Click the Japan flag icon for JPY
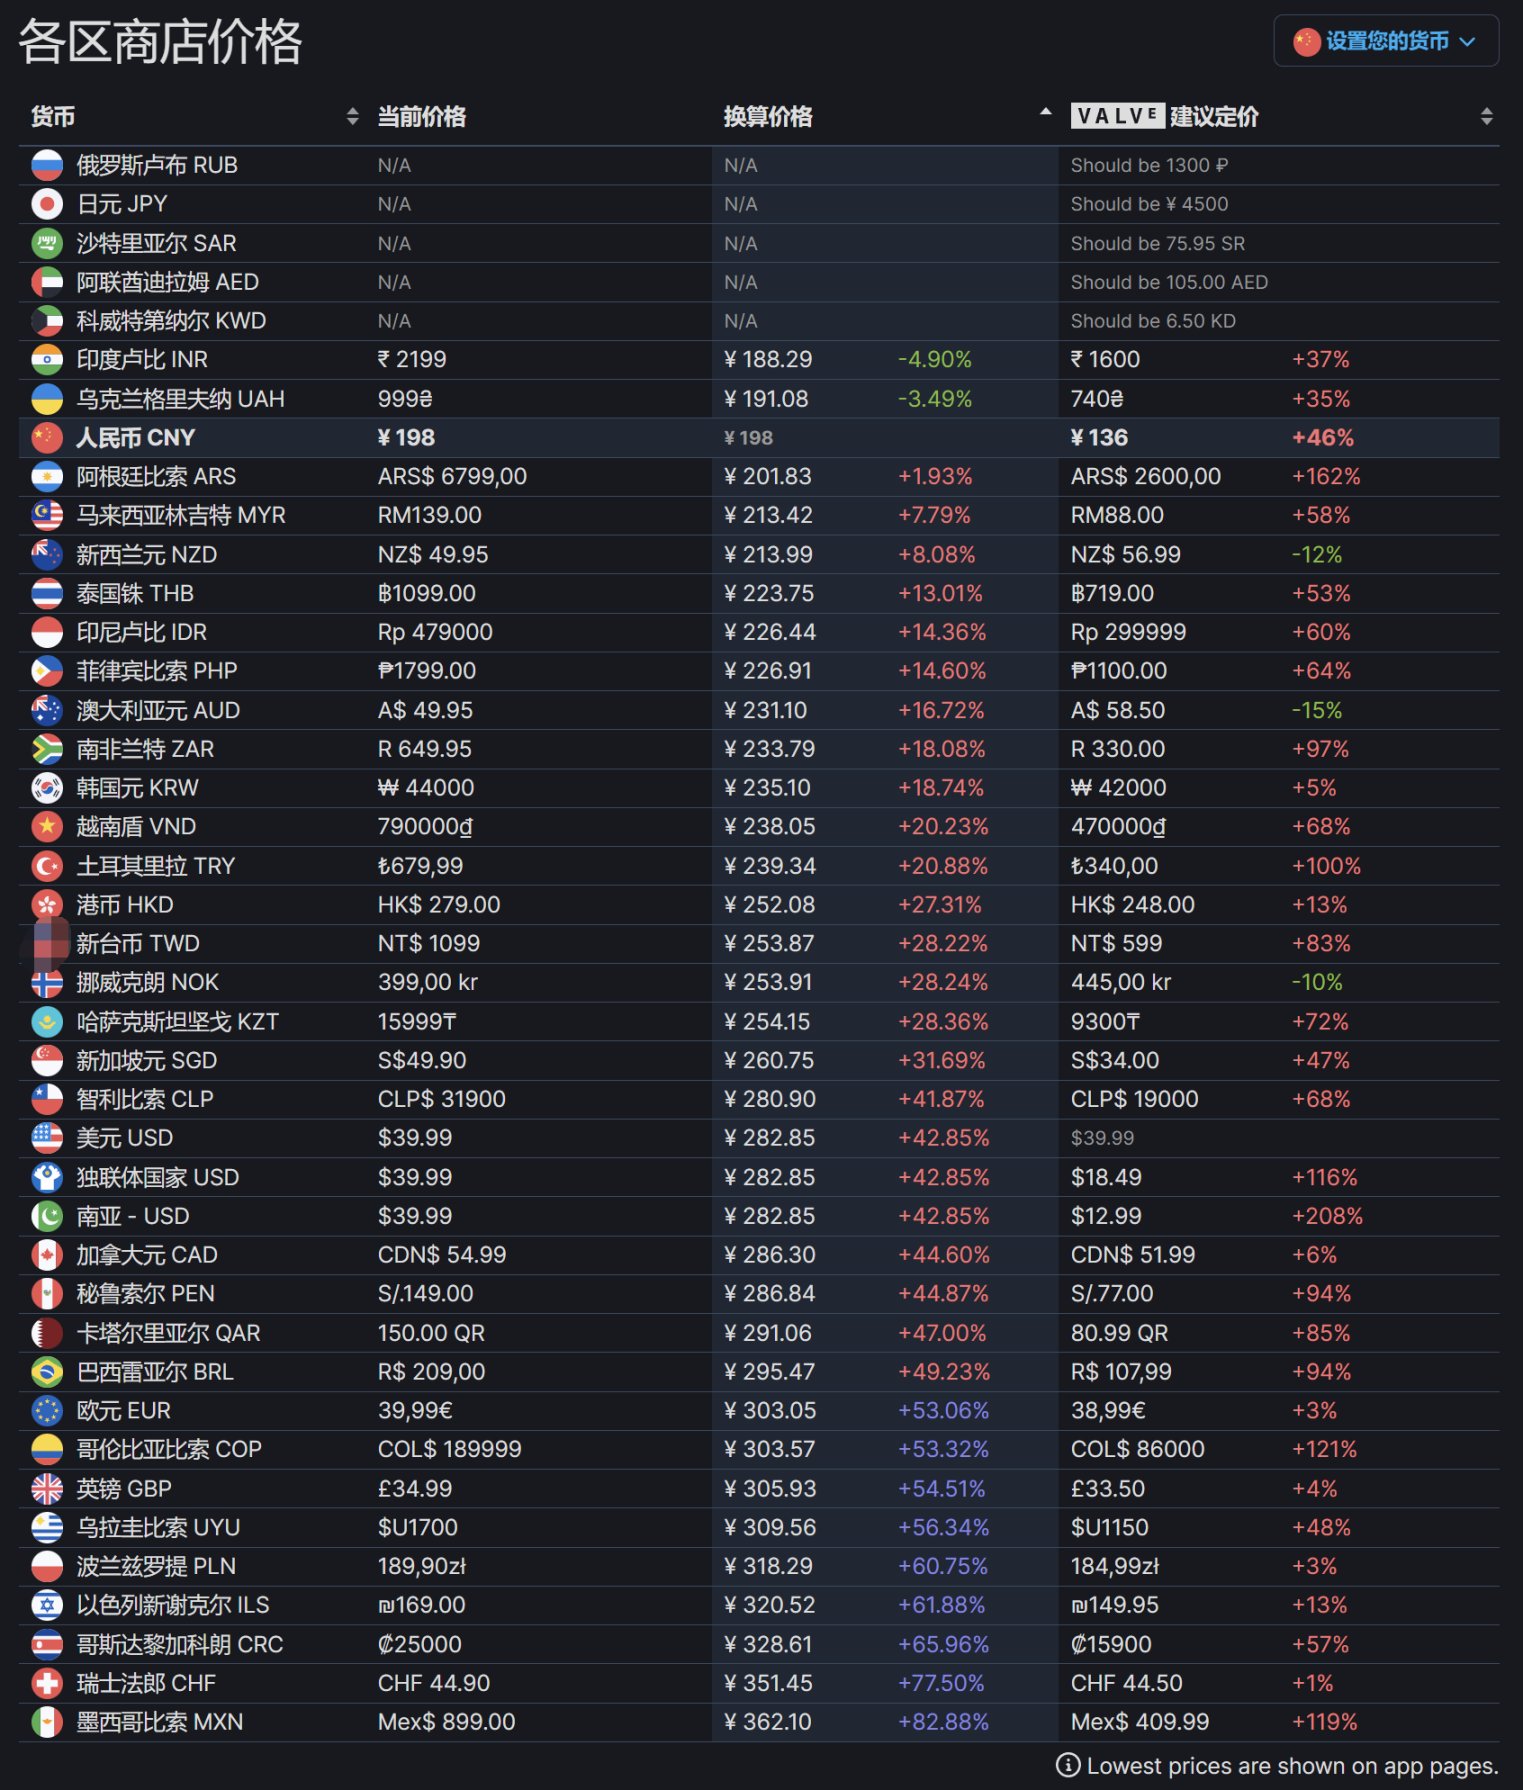Screen dimensions: 1523x1790 [47, 204]
